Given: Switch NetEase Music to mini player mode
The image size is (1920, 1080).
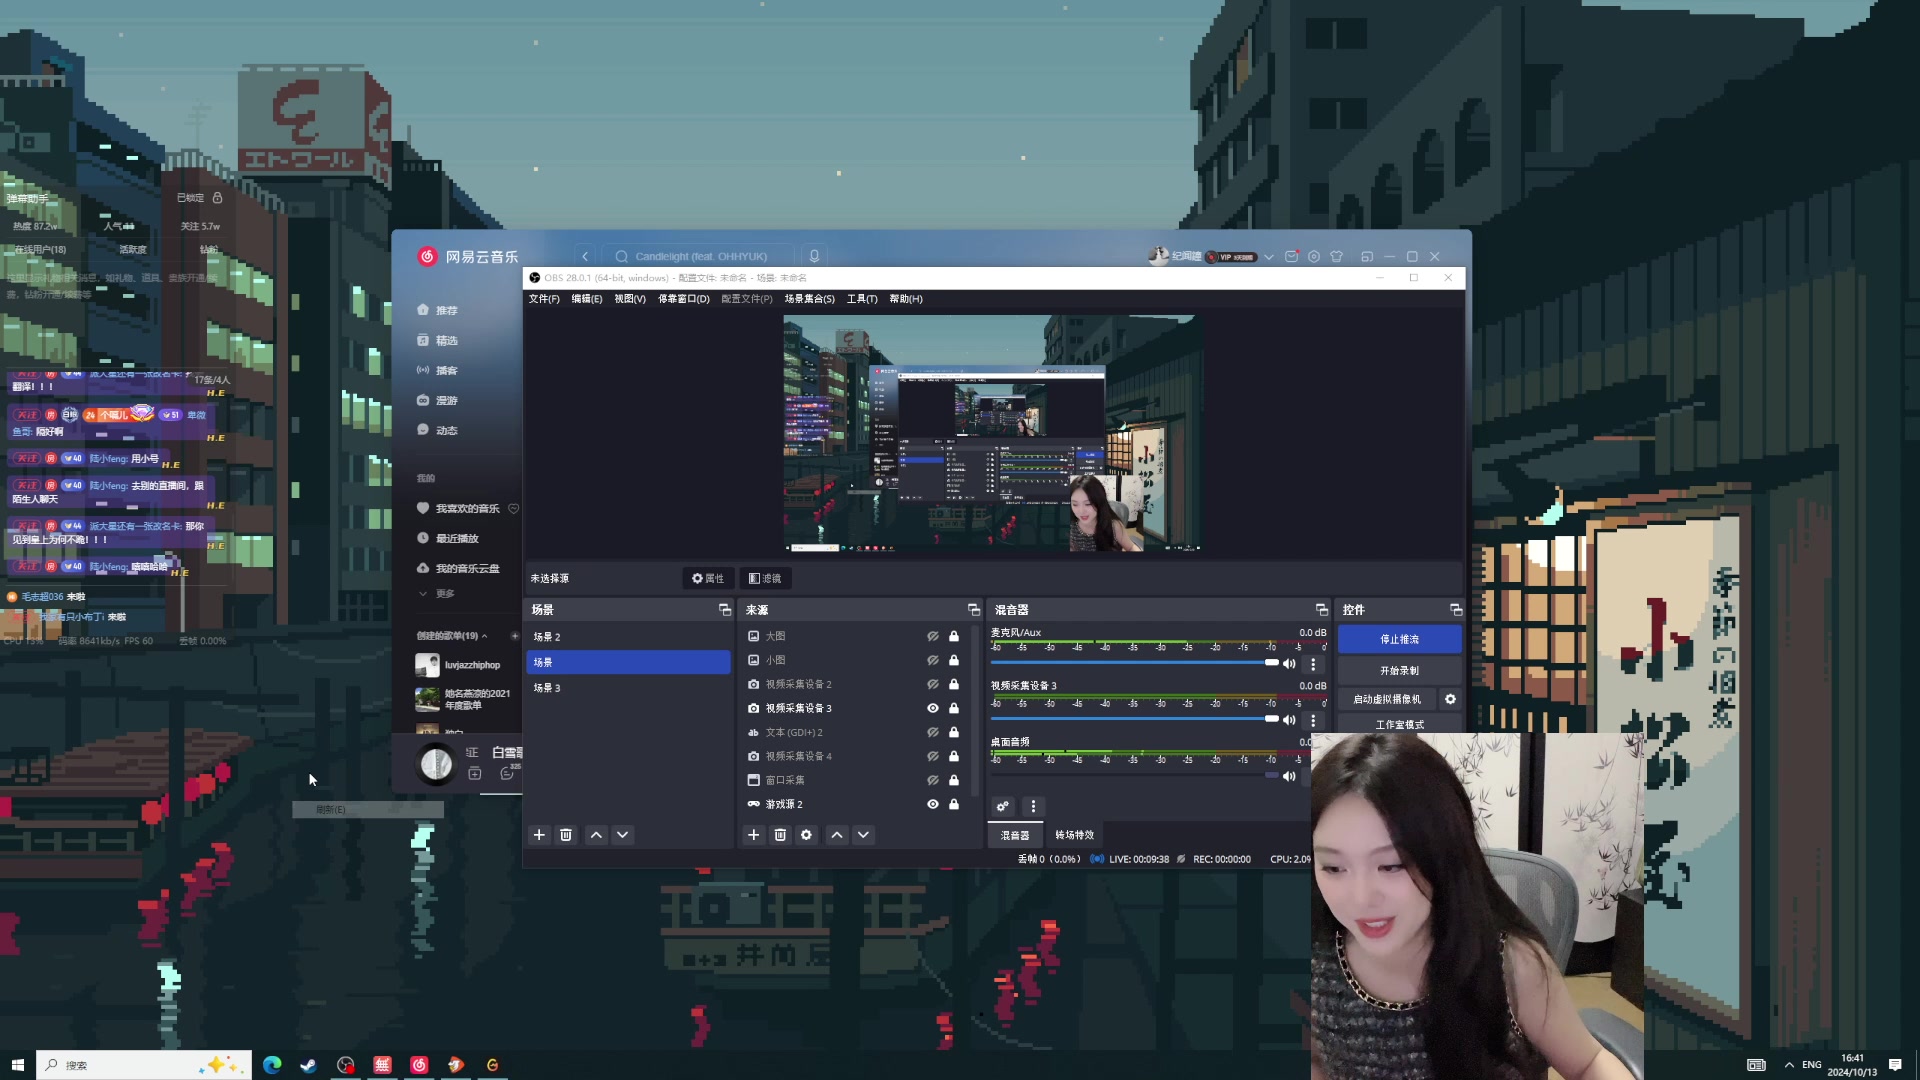Looking at the screenshot, I should (1367, 256).
